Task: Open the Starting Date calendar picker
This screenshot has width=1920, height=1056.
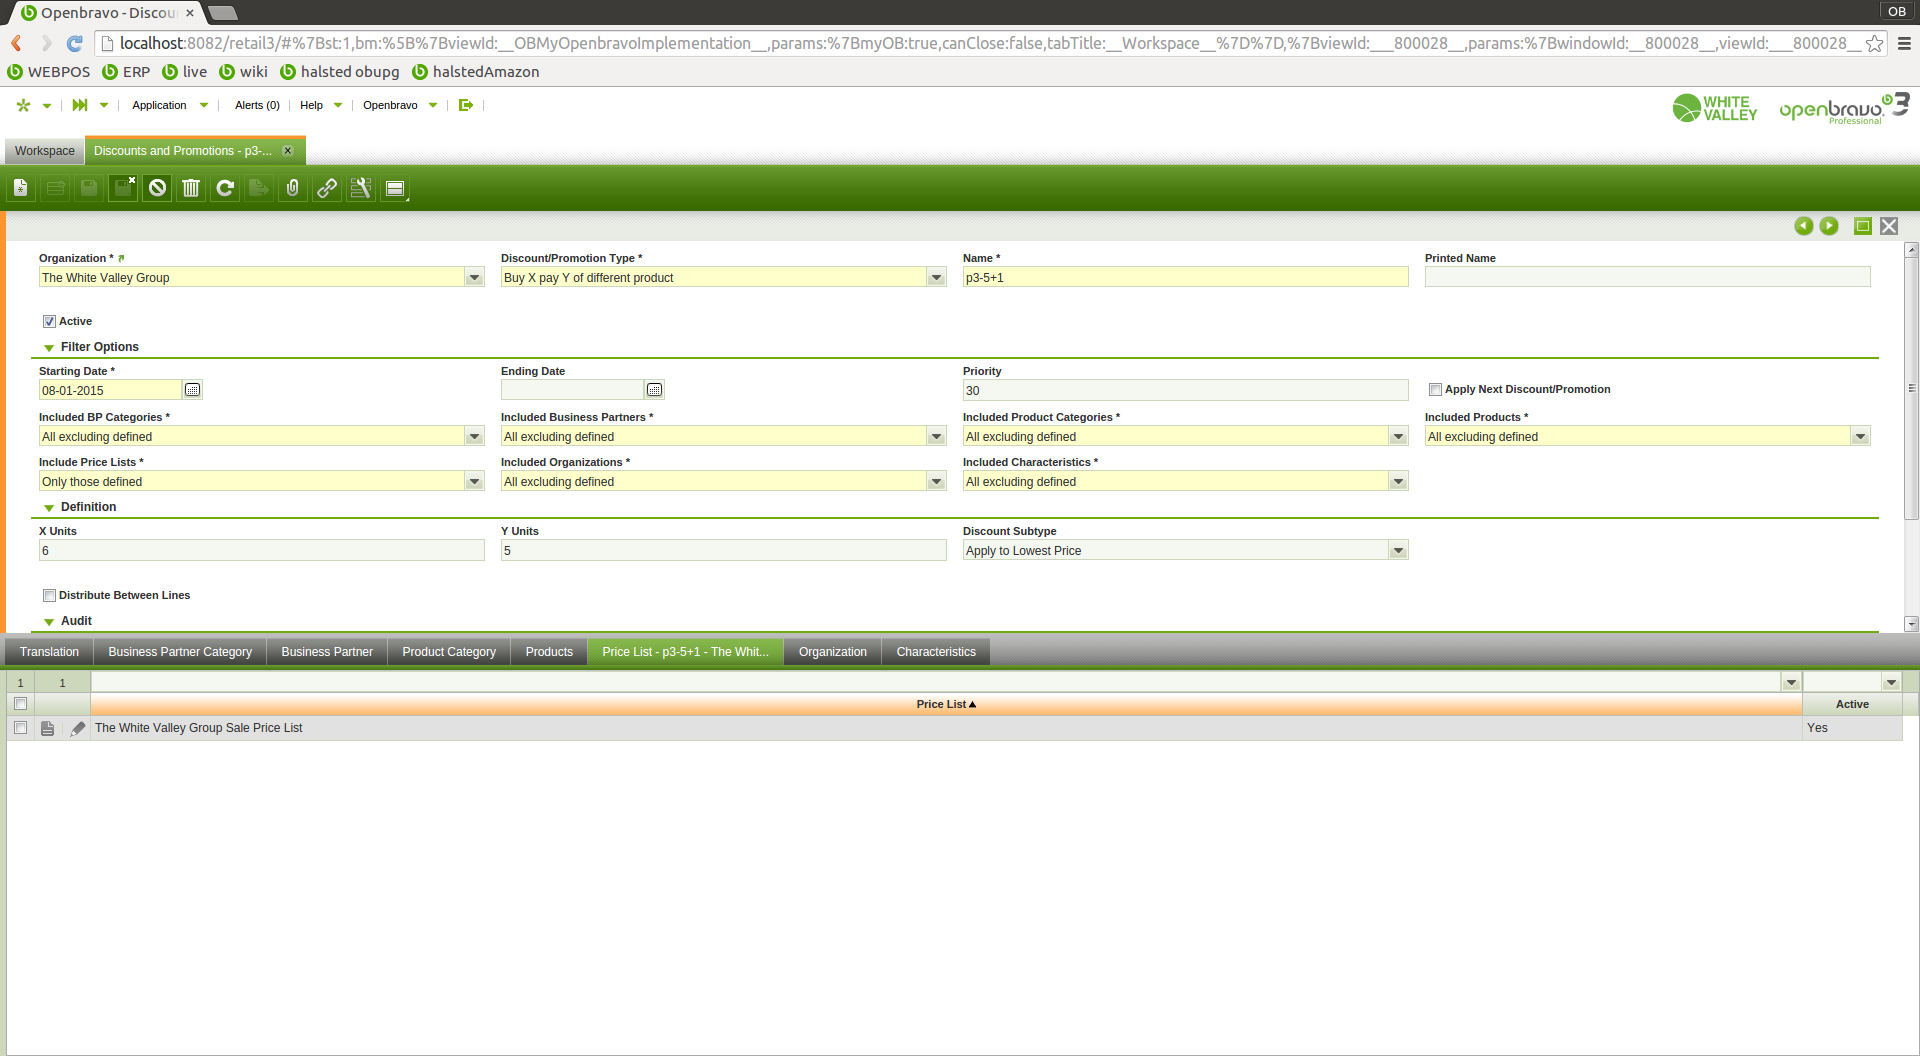Action: (193, 390)
